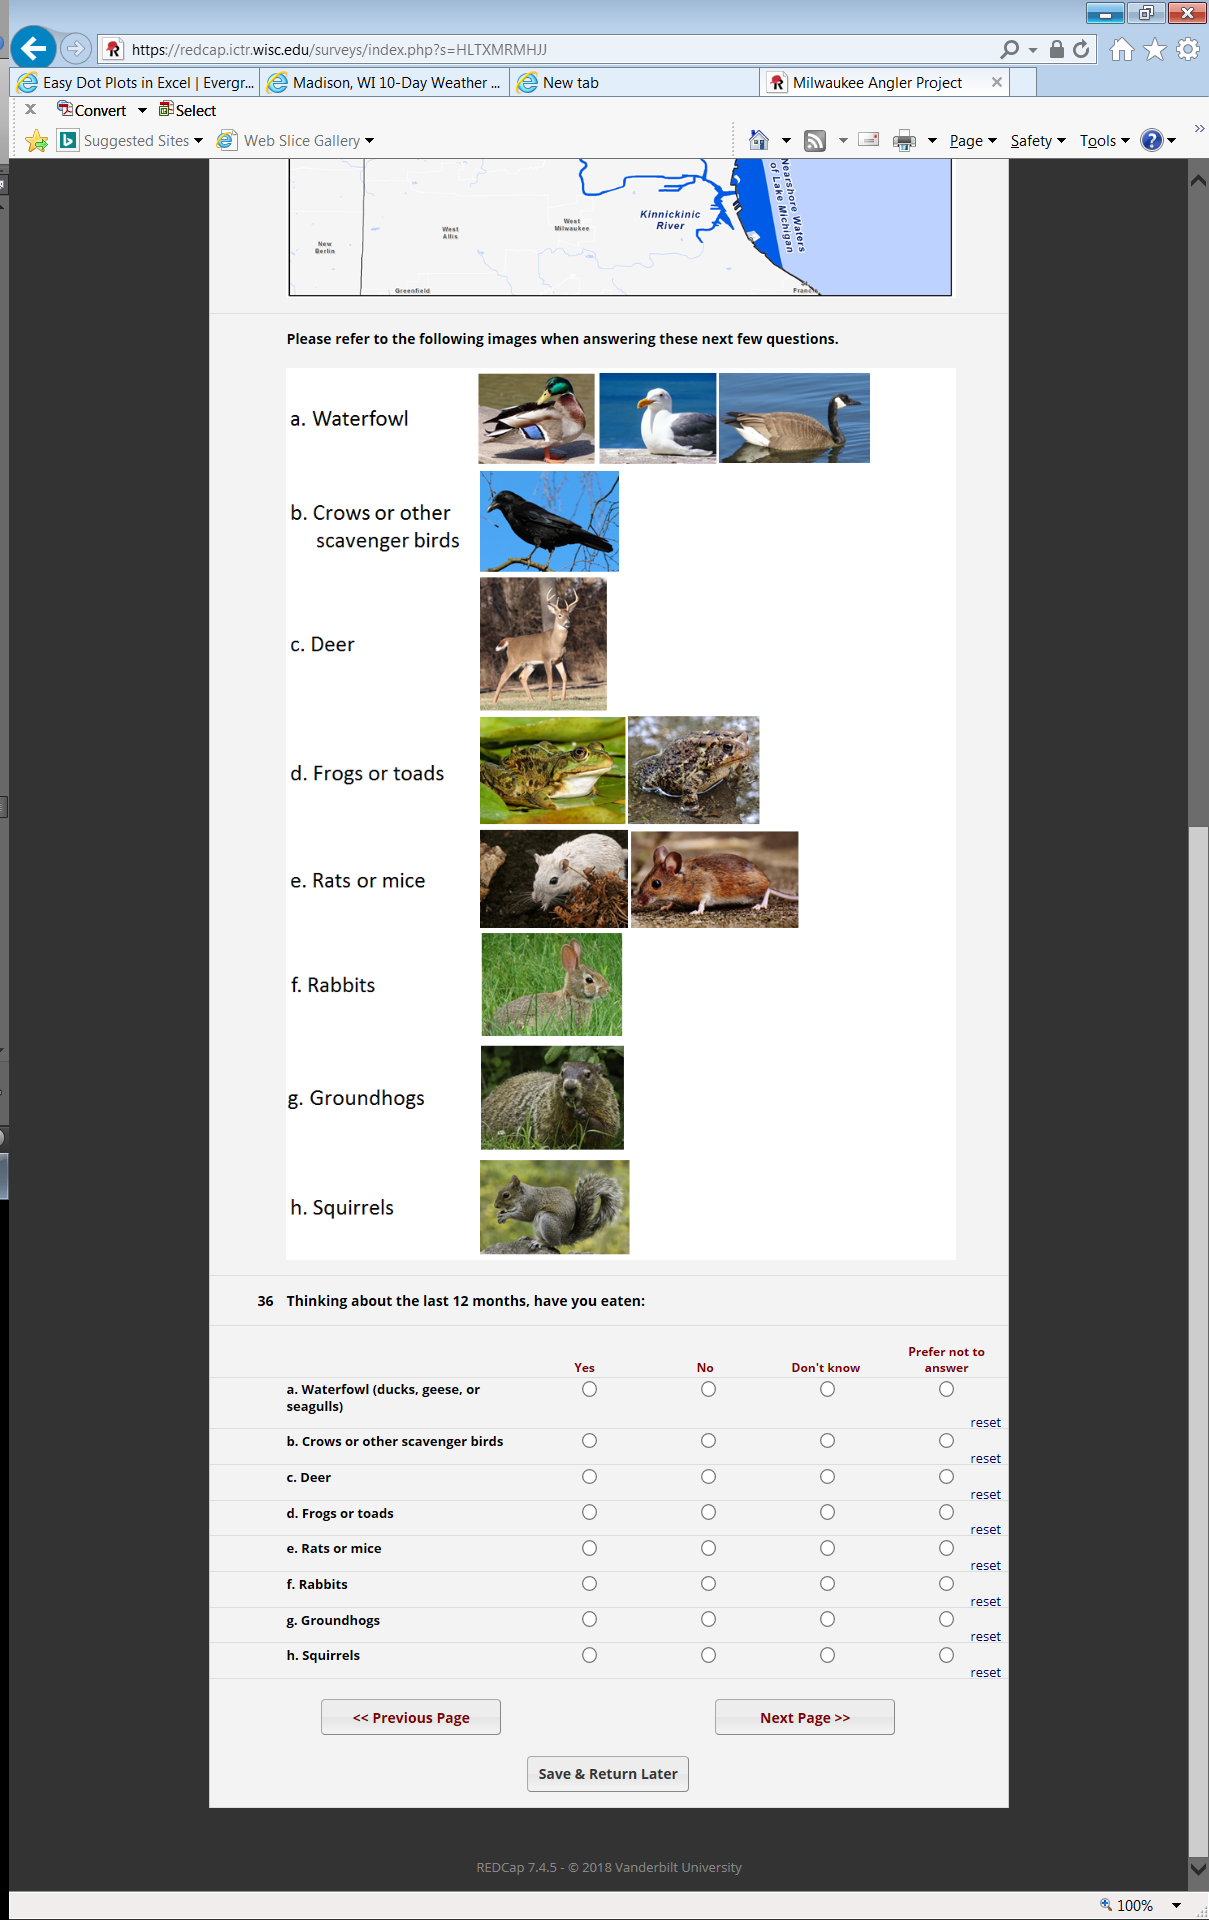
Task: Click the Select toolbar icon
Action: (166, 109)
